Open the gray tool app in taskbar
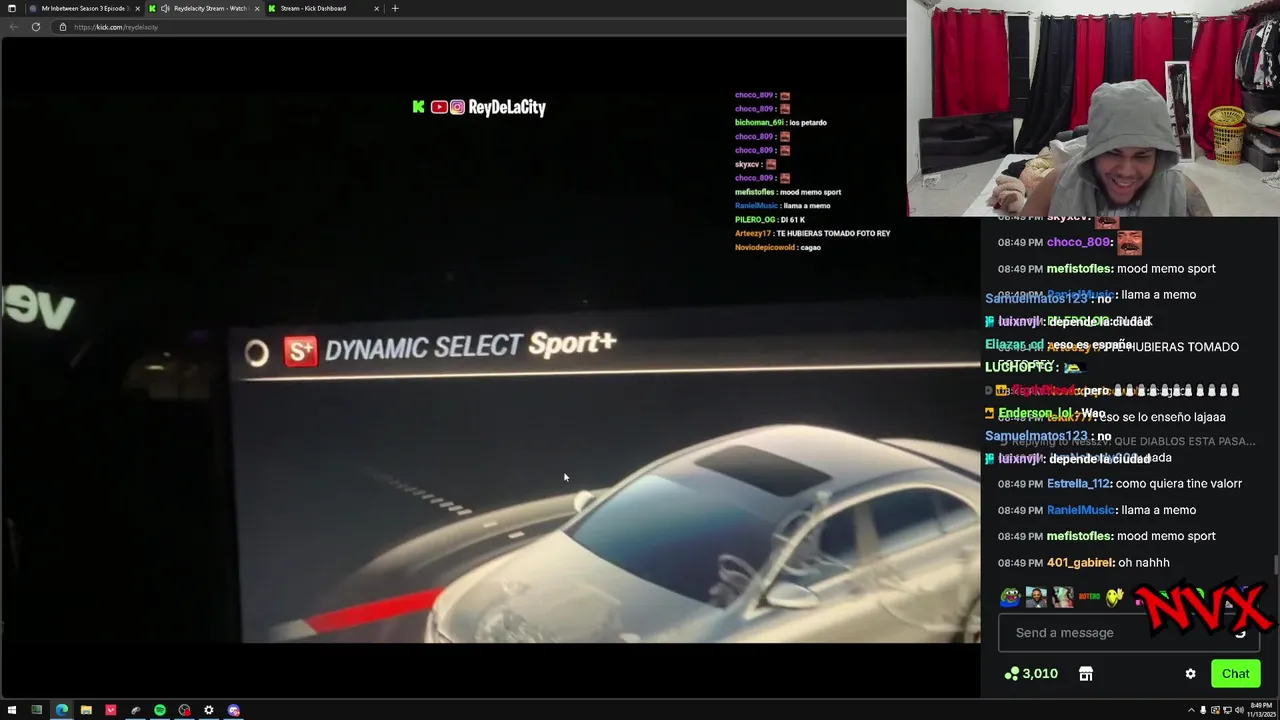This screenshot has height=720, width=1280. tap(135, 710)
